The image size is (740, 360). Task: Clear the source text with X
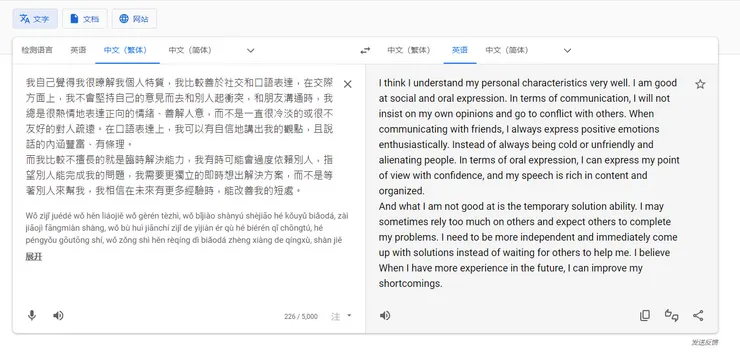(x=347, y=84)
